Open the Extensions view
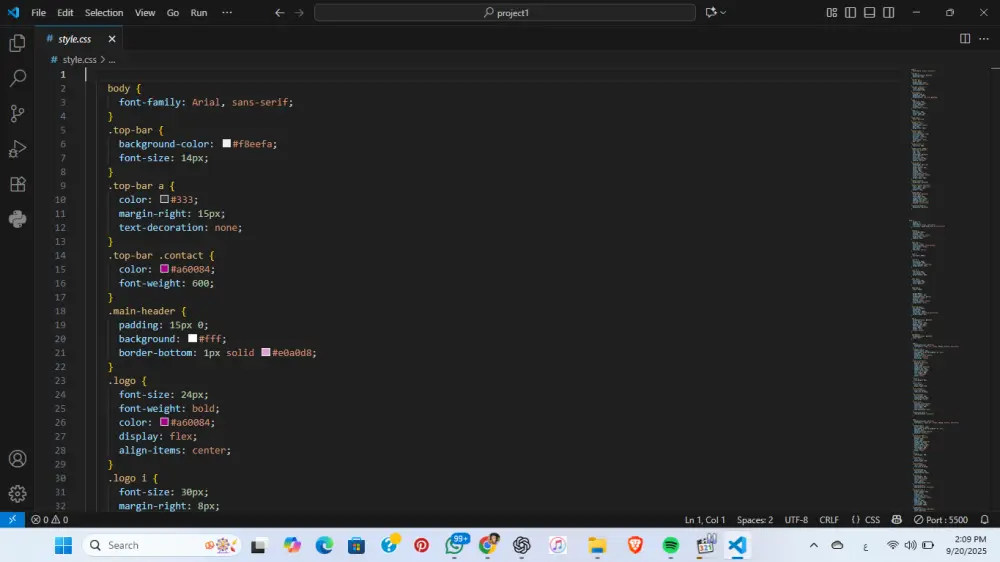Screen dimensions: 1000x562 click(17, 184)
